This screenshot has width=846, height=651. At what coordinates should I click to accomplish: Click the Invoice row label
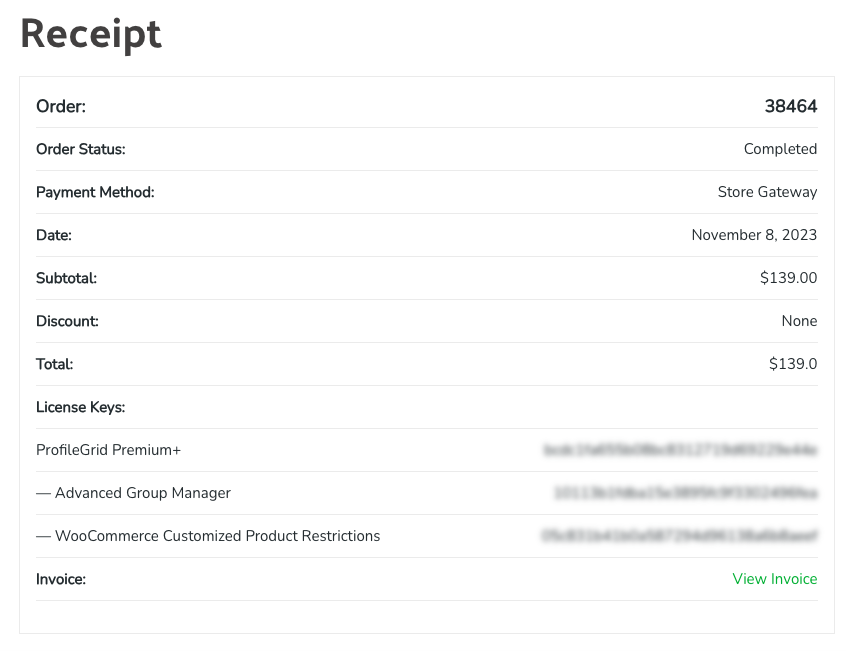[x=61, y=579]
